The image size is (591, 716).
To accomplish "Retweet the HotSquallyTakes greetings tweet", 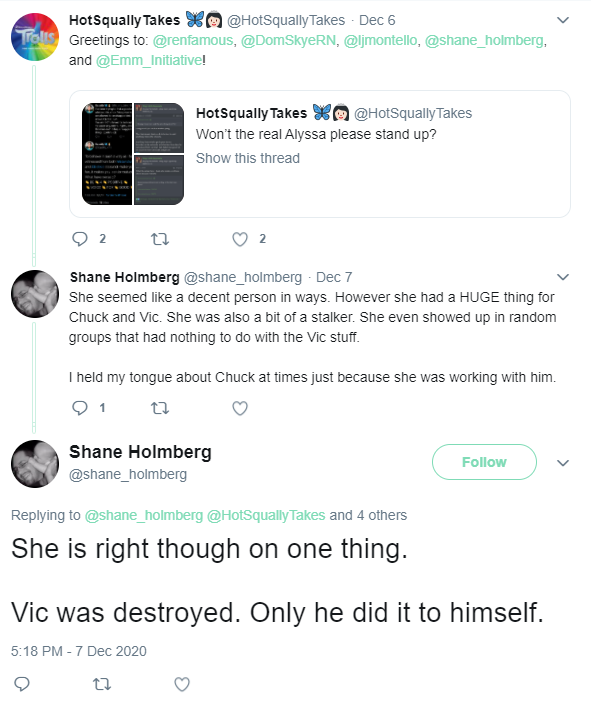I will [x=160, y=239].
